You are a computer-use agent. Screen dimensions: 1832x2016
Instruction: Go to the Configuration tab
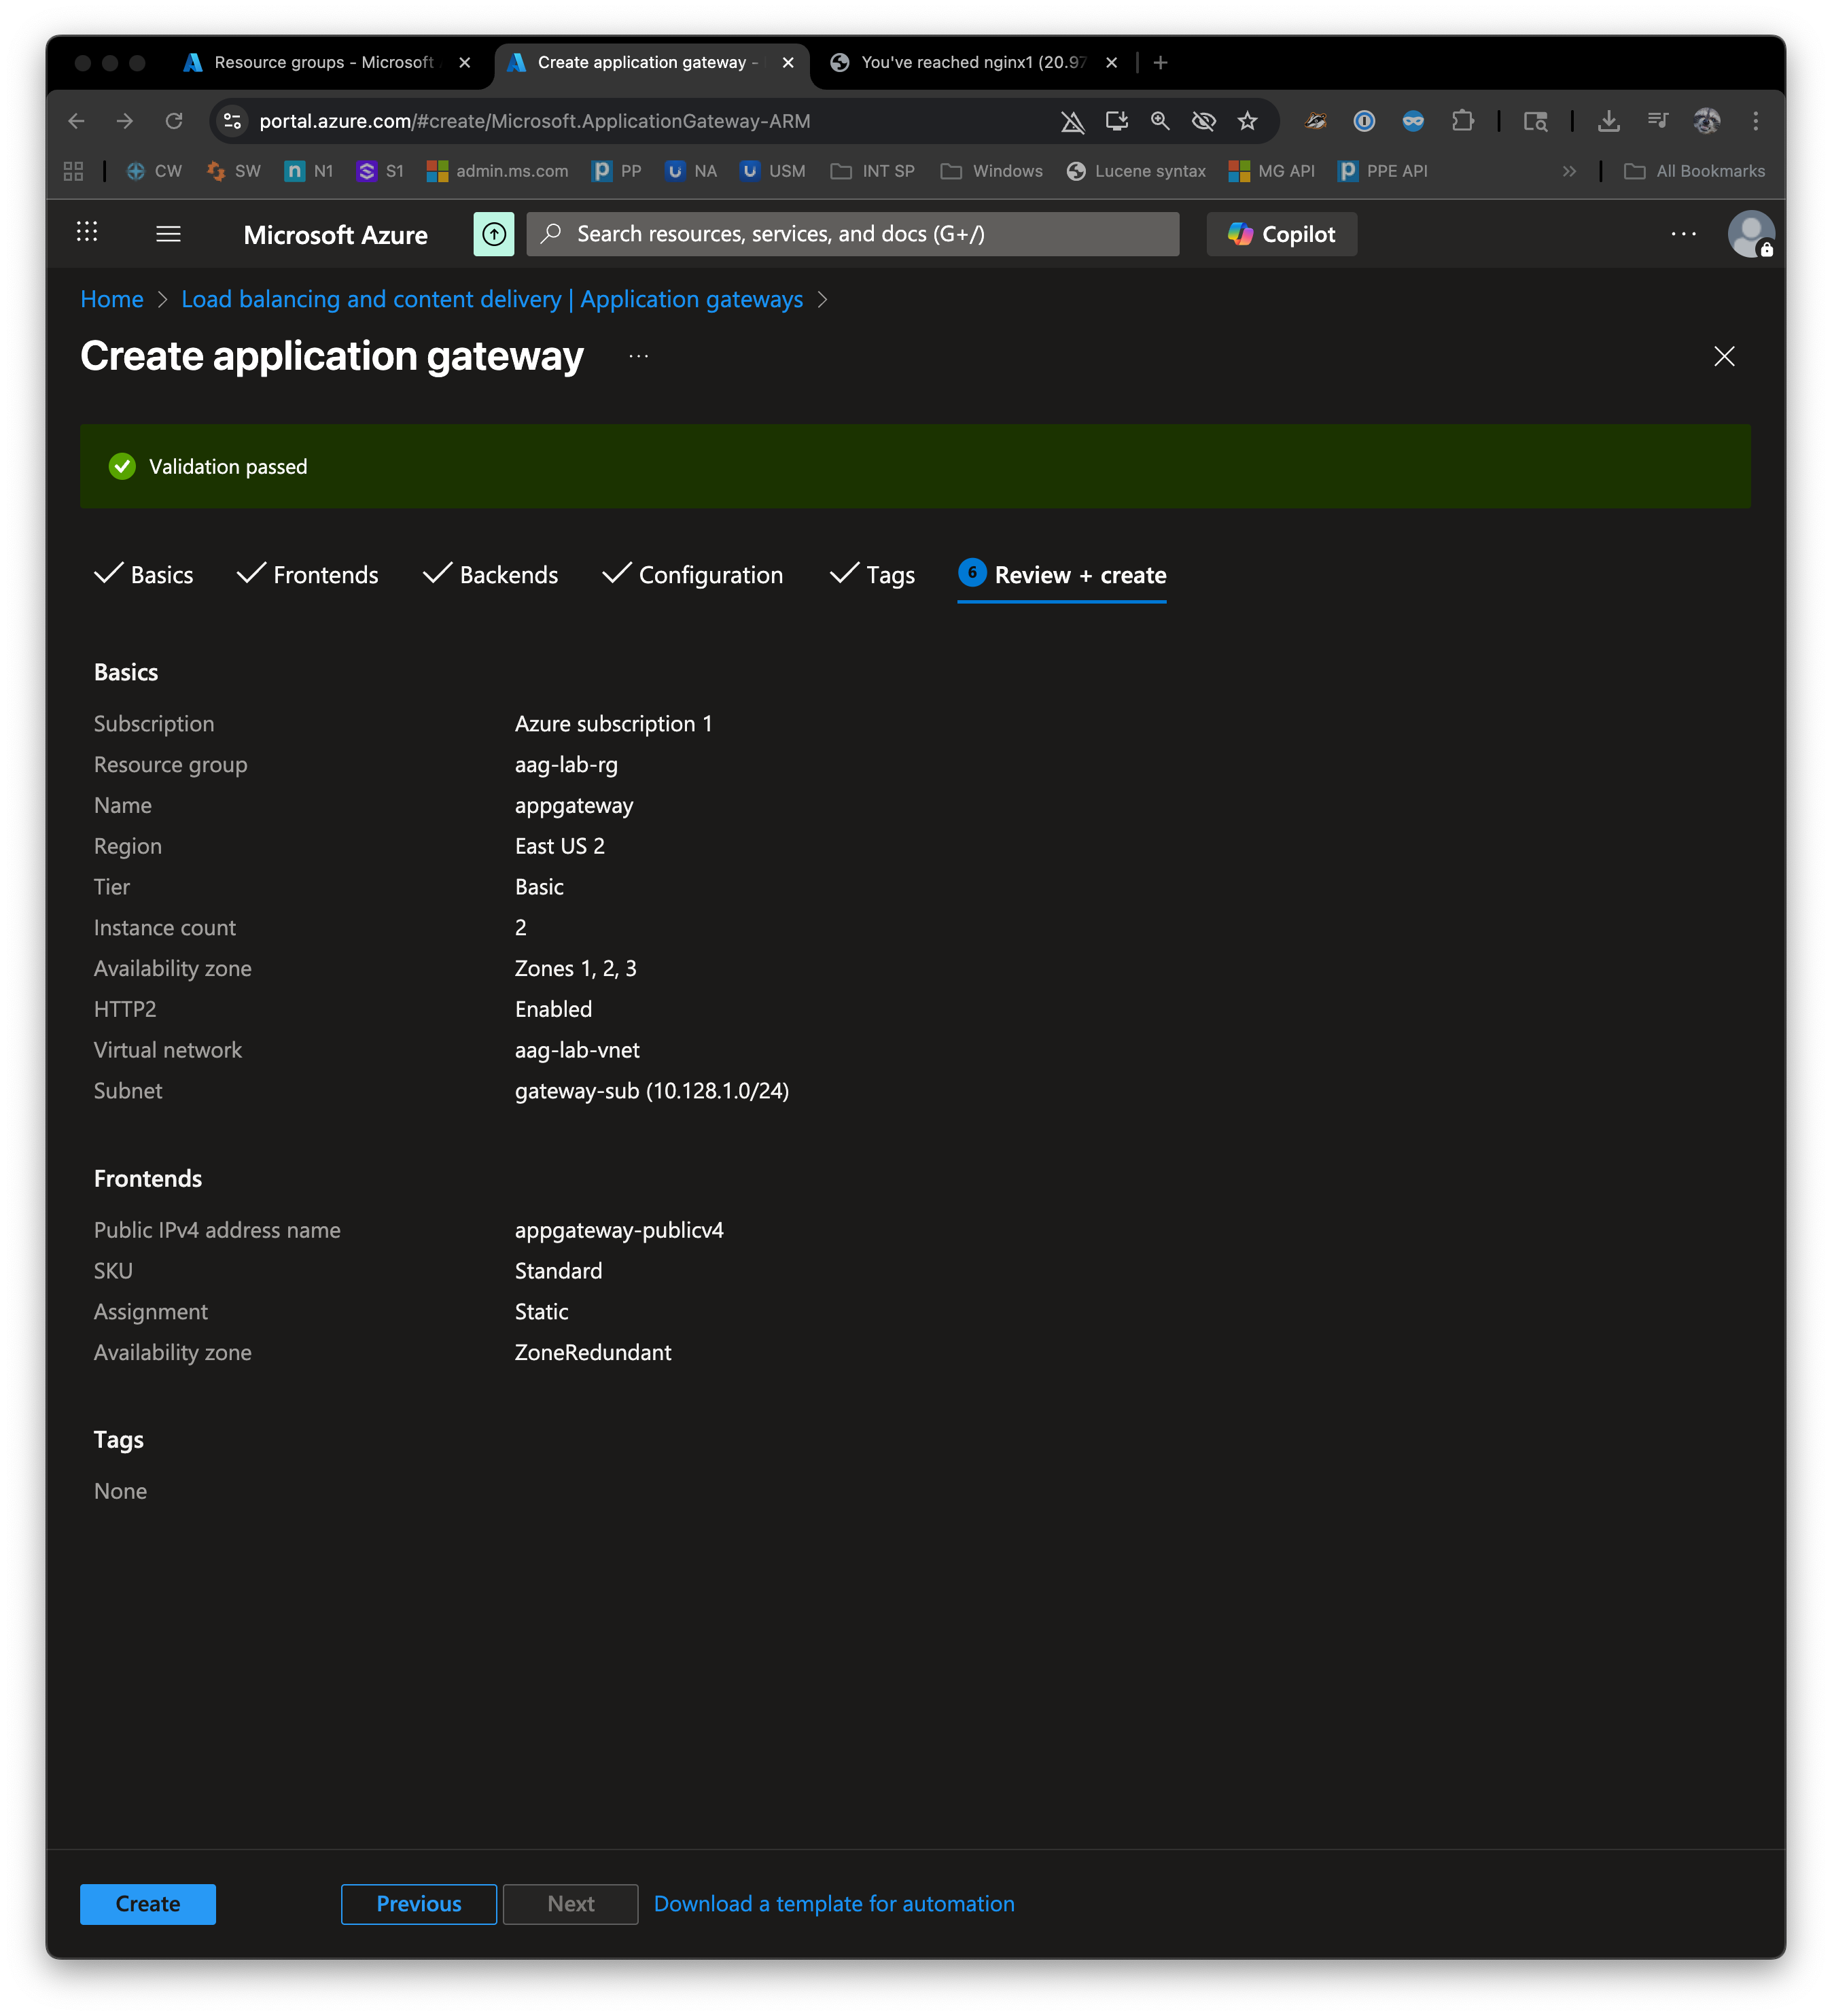click(692, 575)
